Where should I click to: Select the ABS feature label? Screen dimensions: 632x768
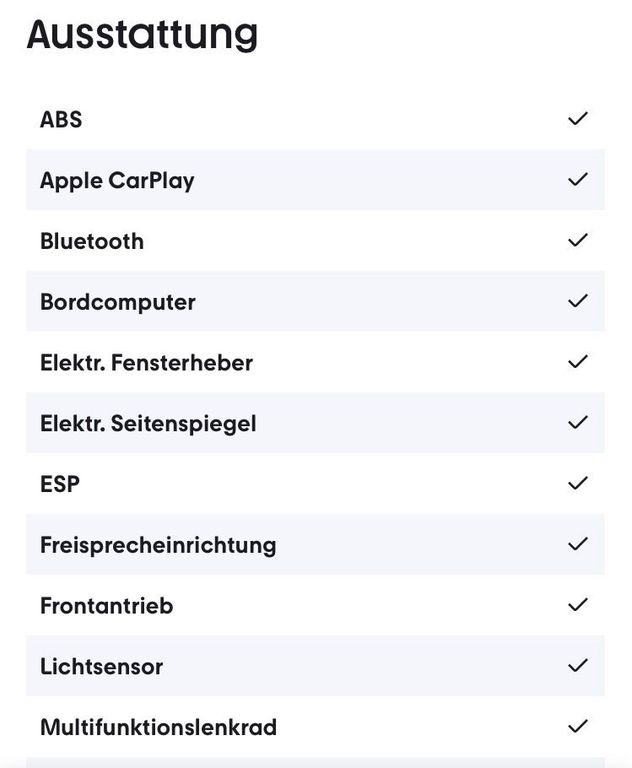click(61, 120)
